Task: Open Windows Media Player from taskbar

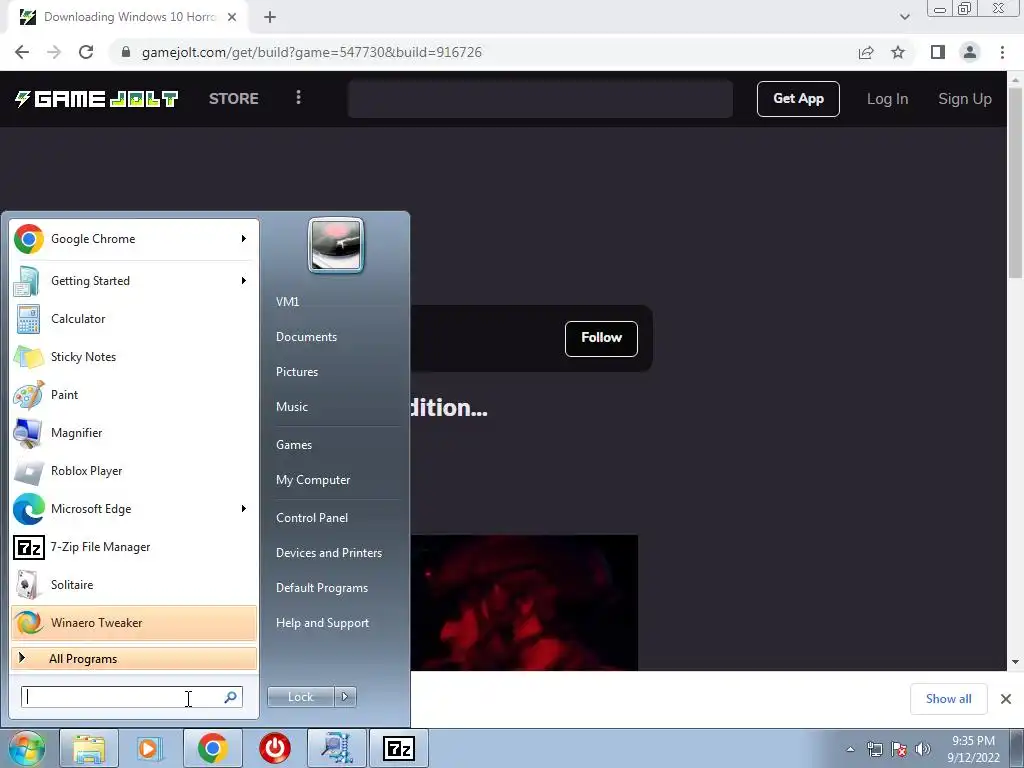Action: [150, 748]
